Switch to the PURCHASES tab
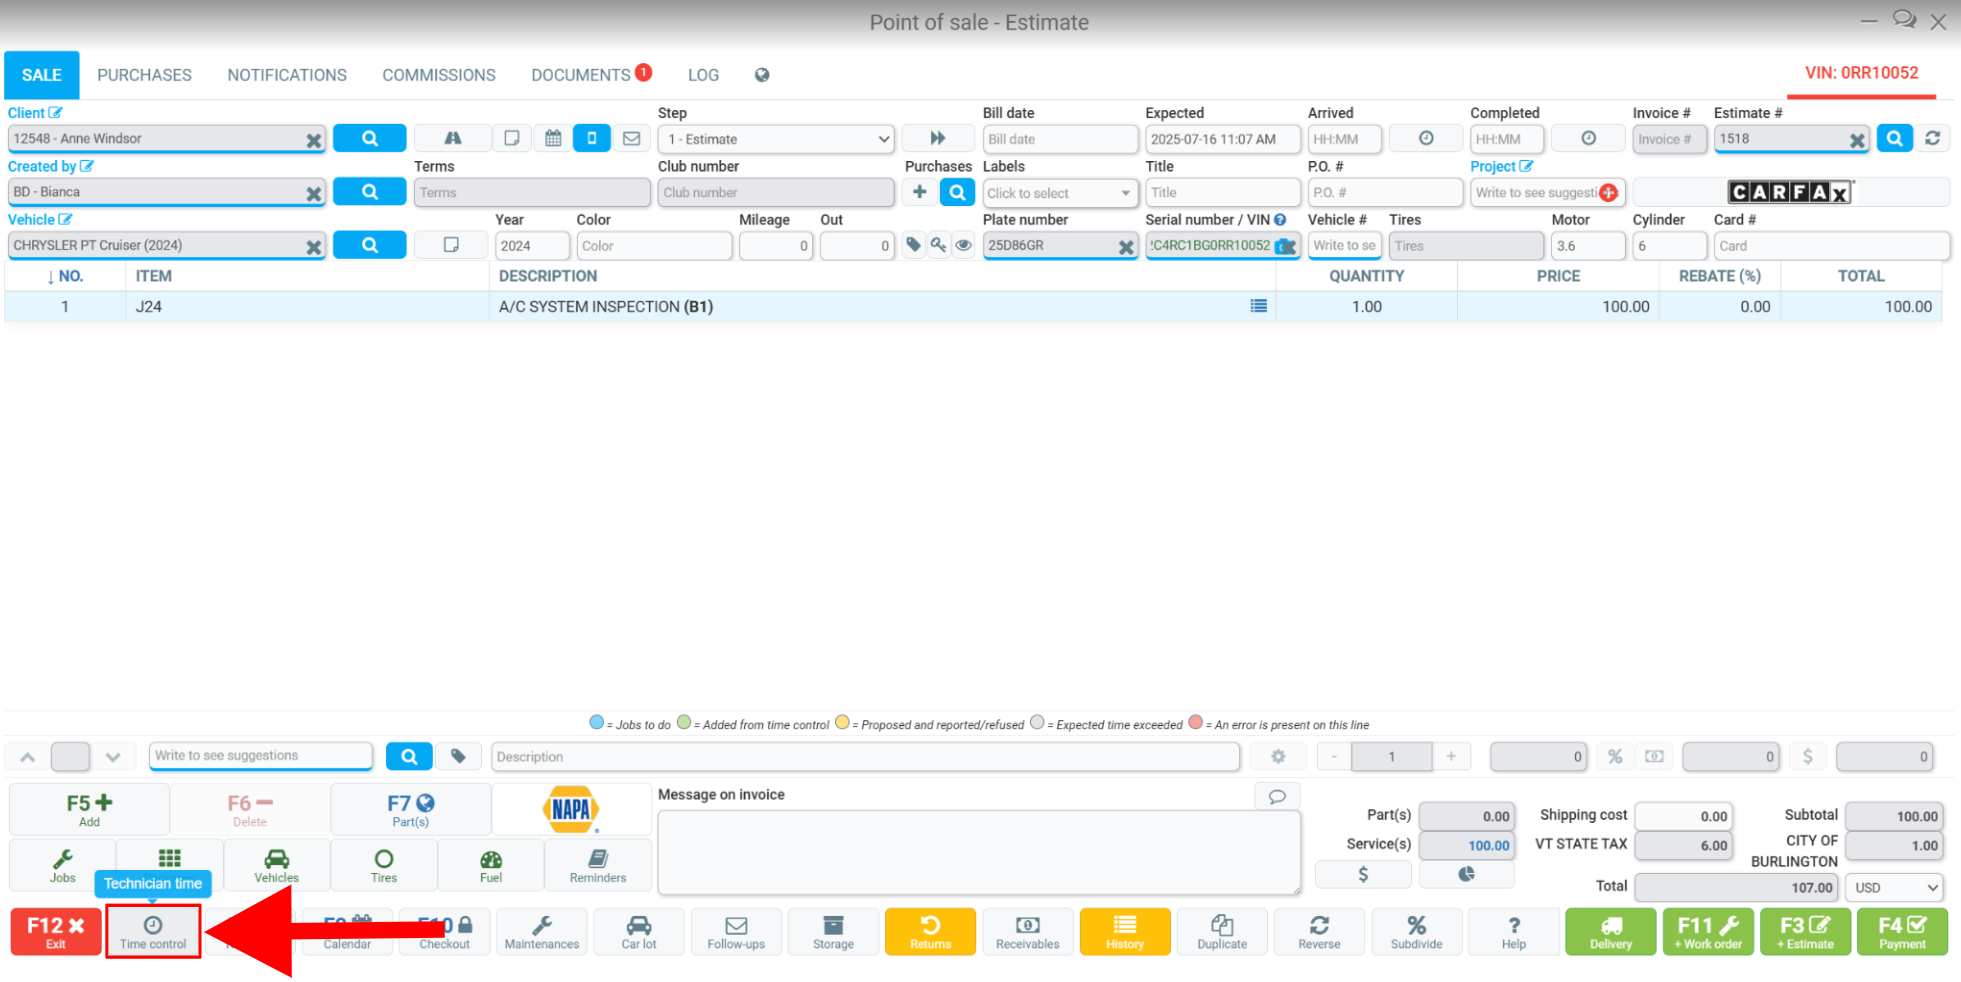Viewport: 1961px width, 982px height. coord(144,75)
